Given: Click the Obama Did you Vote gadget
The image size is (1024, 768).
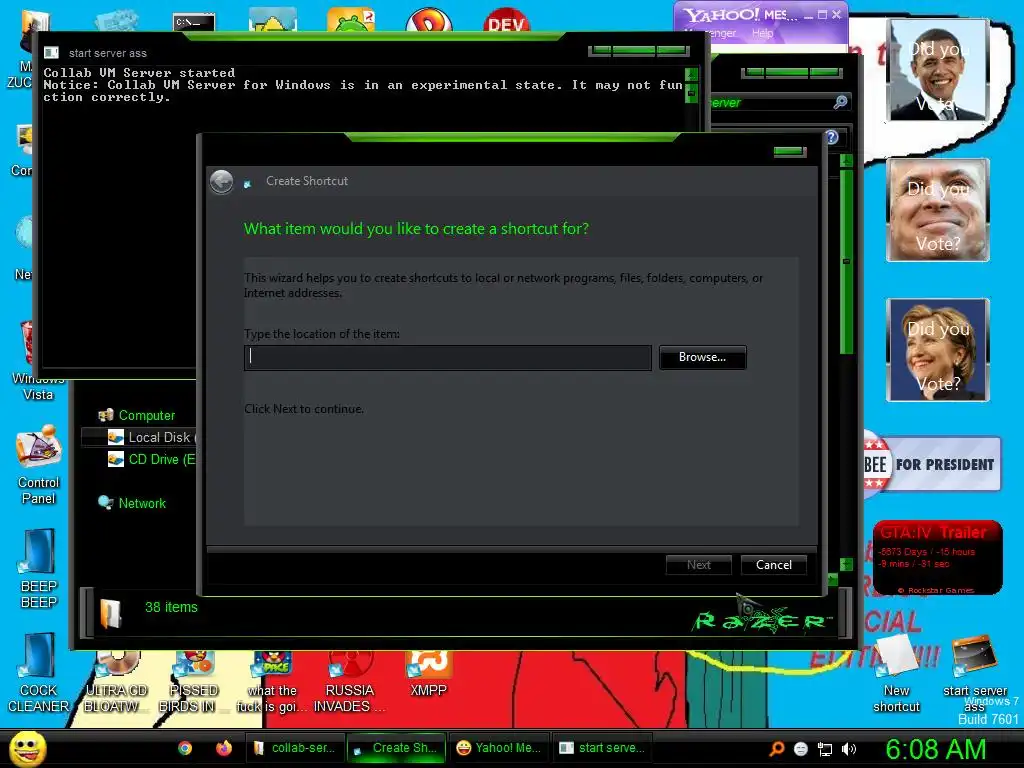Looking at the screenshot, I should tap(938, 69).
